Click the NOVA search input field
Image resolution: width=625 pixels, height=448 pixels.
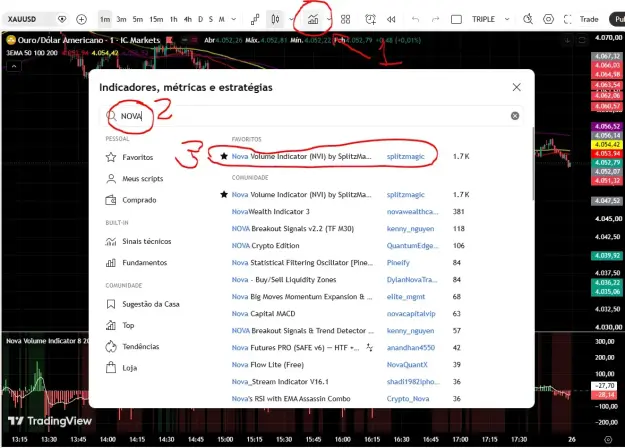311,116
